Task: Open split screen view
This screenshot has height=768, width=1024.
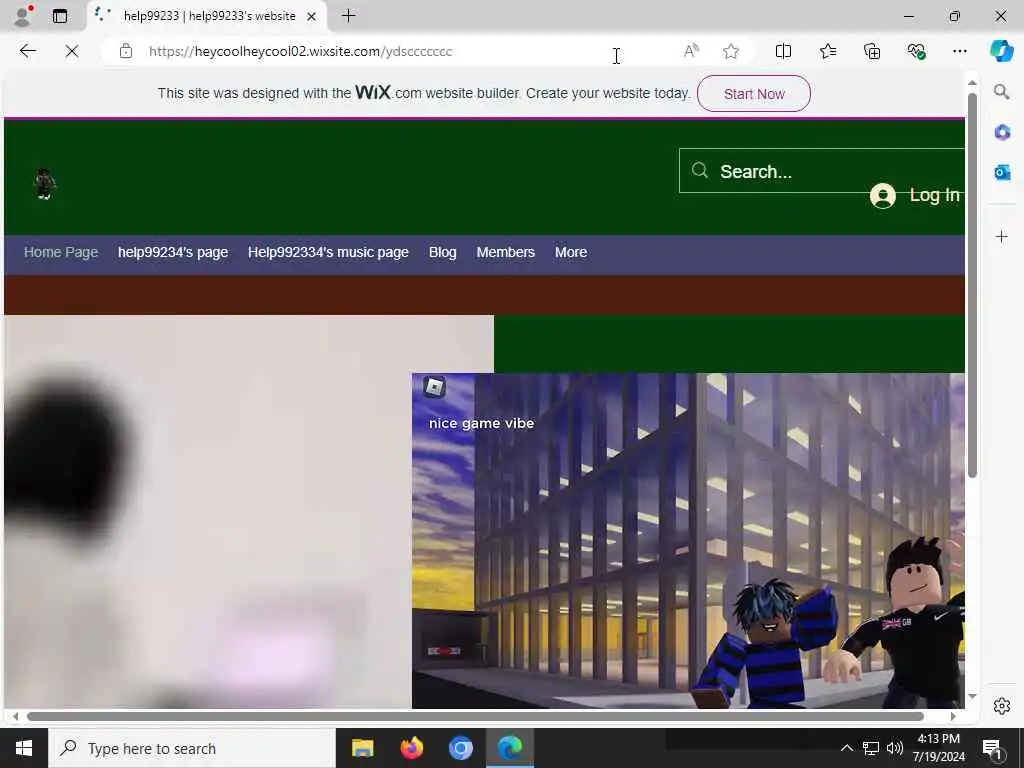Action: [x=783, y=51]
